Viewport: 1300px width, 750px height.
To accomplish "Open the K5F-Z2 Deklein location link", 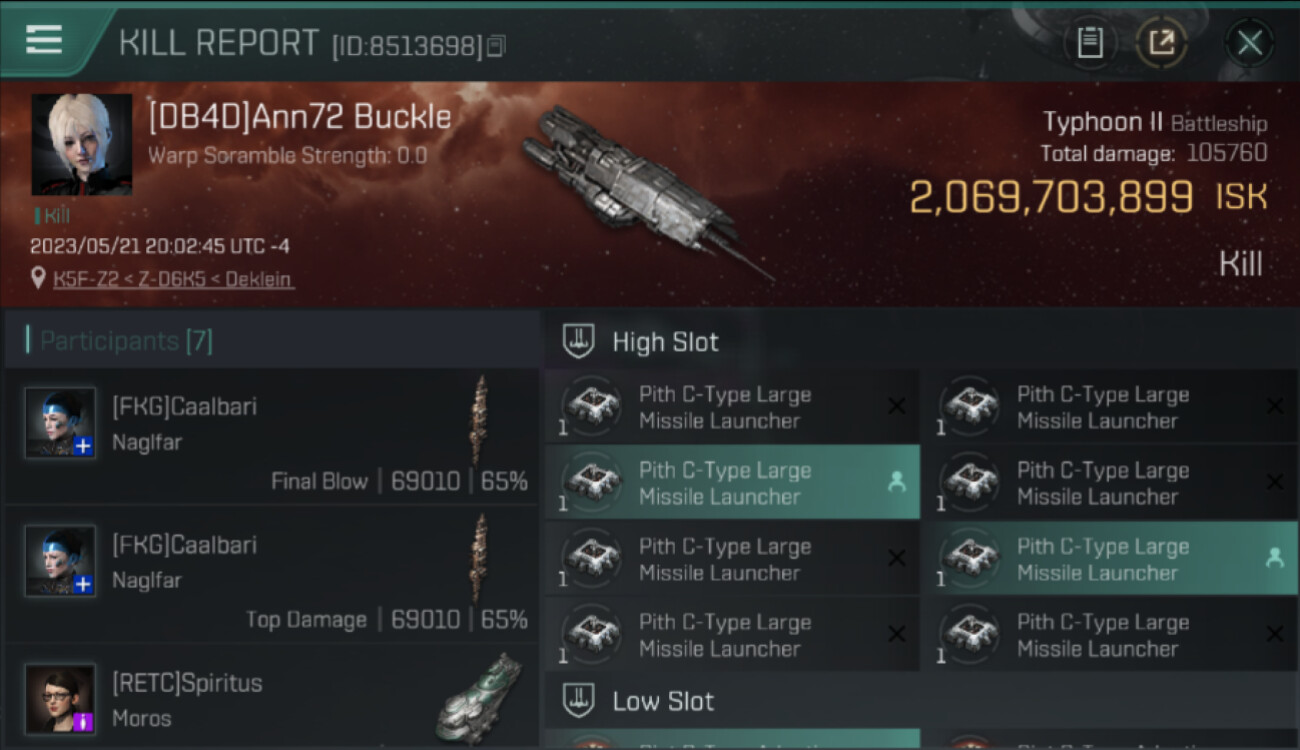I will [x=173, y=279].
